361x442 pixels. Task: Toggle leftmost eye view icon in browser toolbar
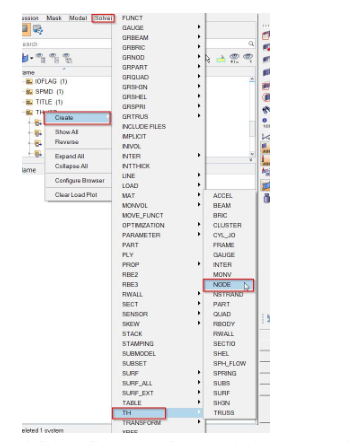tap(41, 58)
